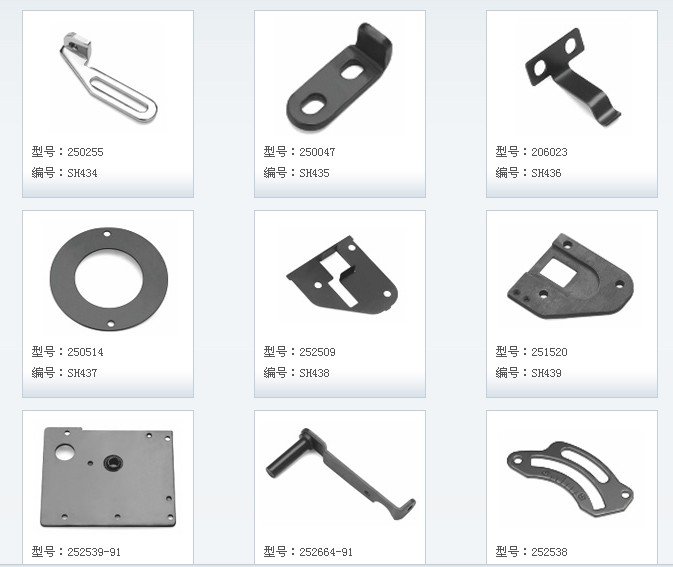Click the code label SH436
This screenshot has width=673, height=567.
point(546,173)
